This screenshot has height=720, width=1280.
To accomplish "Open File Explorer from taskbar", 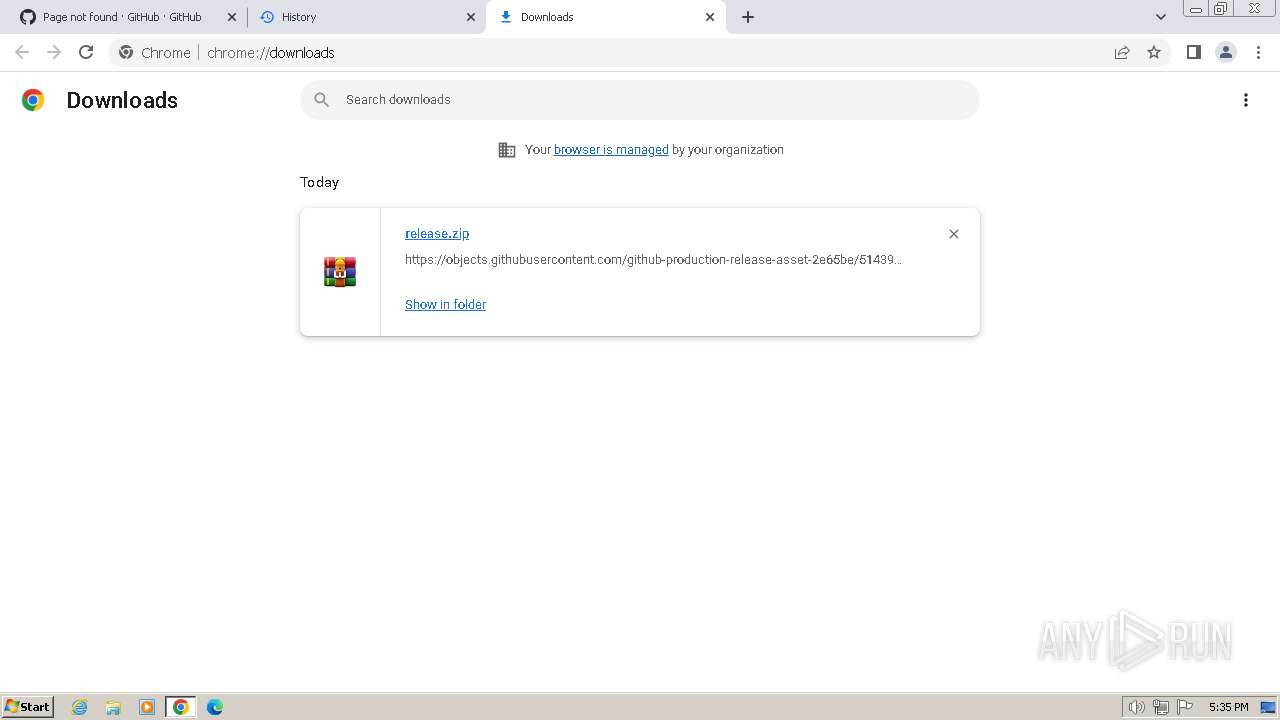I will 113,707.
